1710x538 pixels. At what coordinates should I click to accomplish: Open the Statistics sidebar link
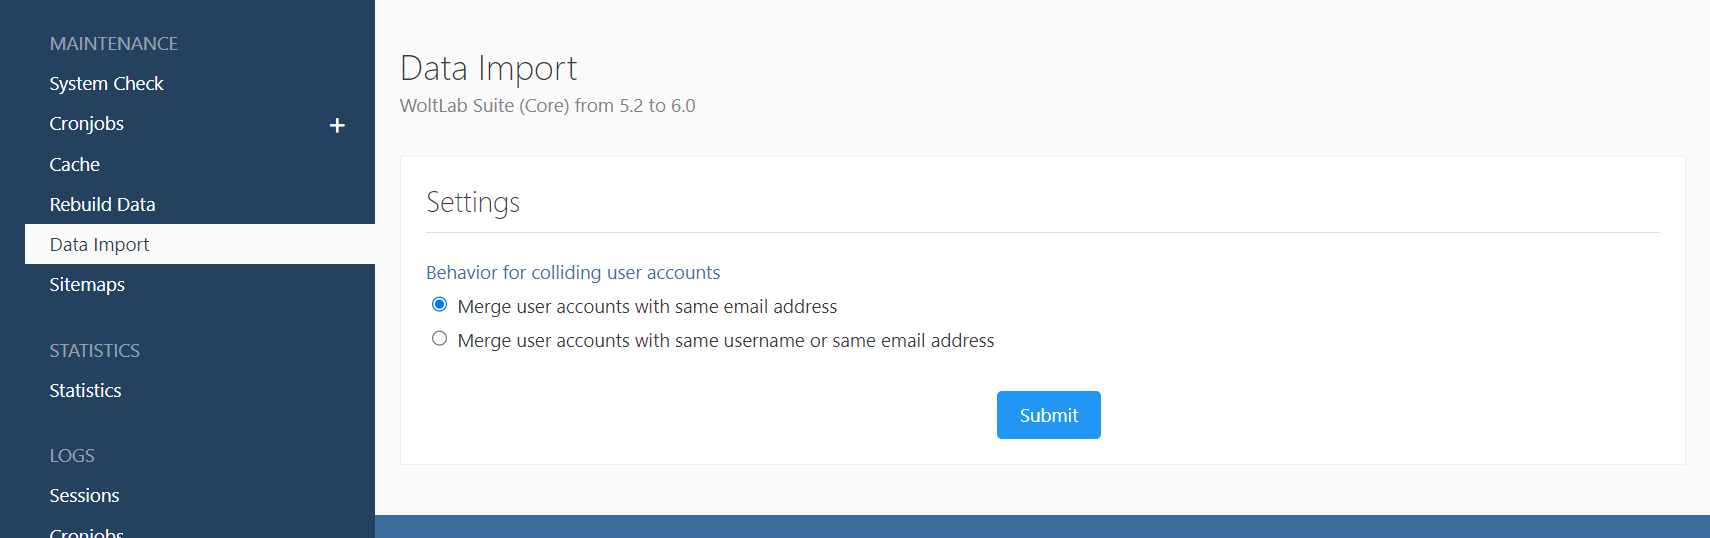click(85, 391)
